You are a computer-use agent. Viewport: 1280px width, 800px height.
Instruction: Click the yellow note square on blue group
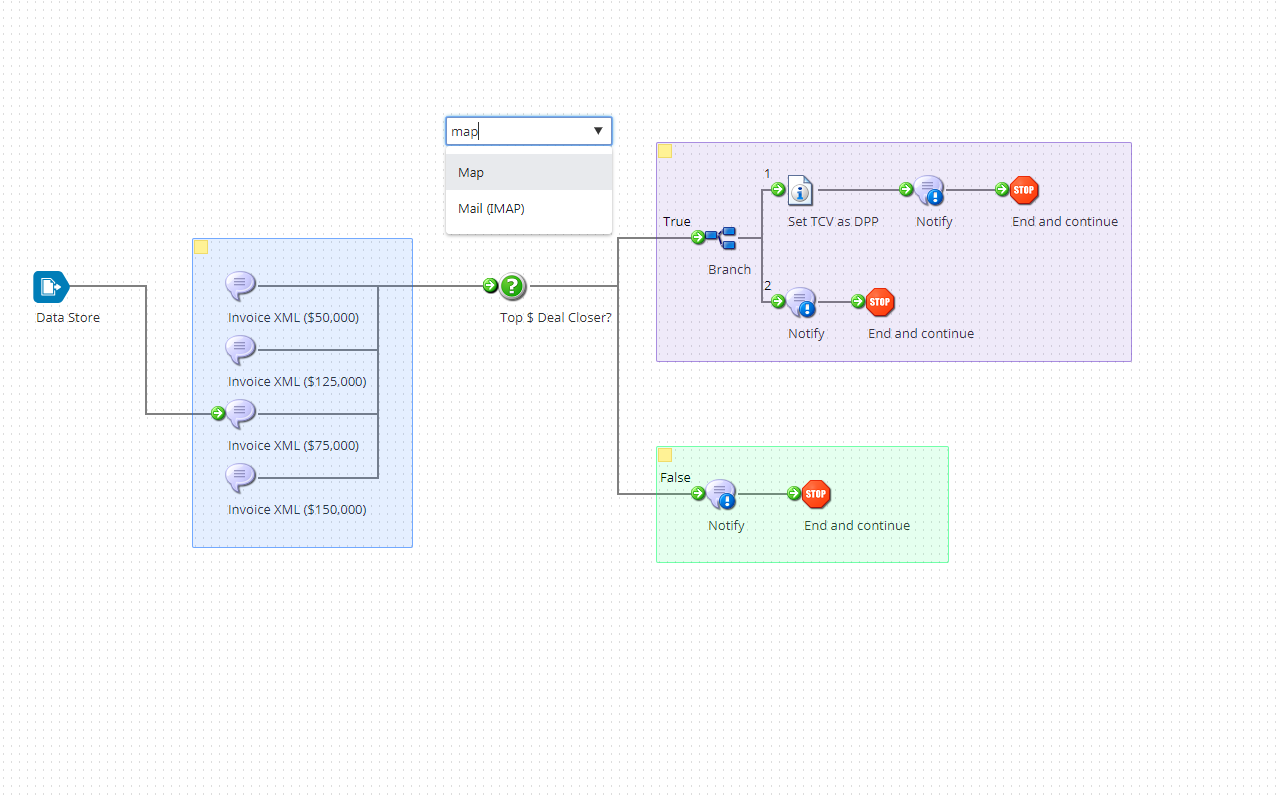(201, 247)
